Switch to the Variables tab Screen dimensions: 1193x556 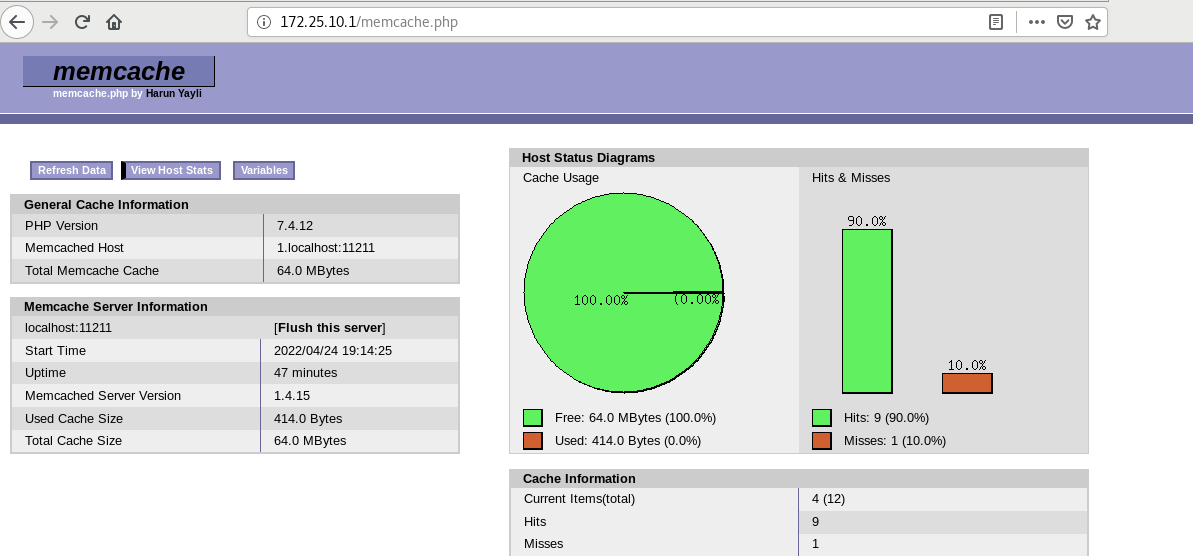(264, 170)
